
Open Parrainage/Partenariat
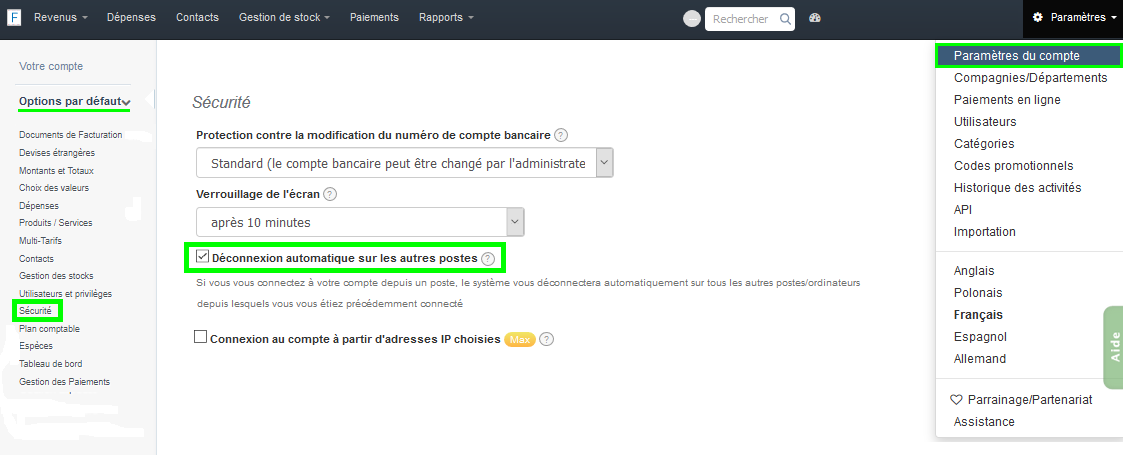(1030, 400)
